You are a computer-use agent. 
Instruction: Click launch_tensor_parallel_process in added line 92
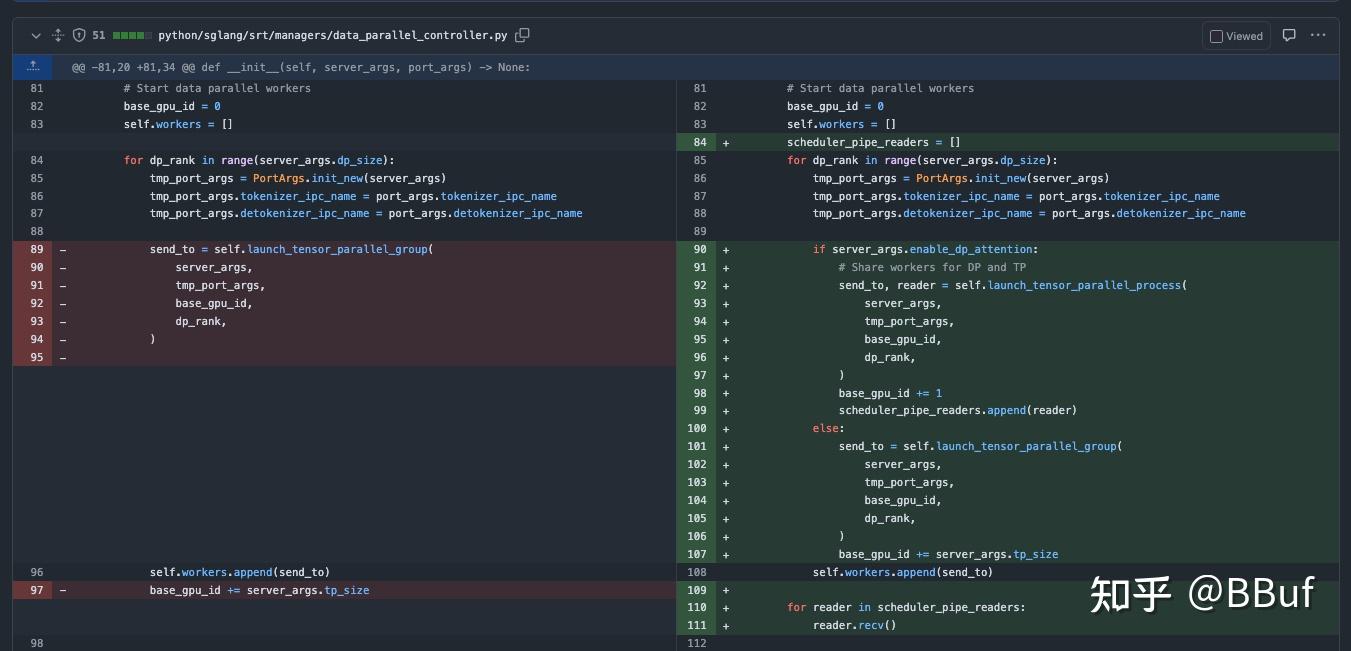tap(1085, 286)
